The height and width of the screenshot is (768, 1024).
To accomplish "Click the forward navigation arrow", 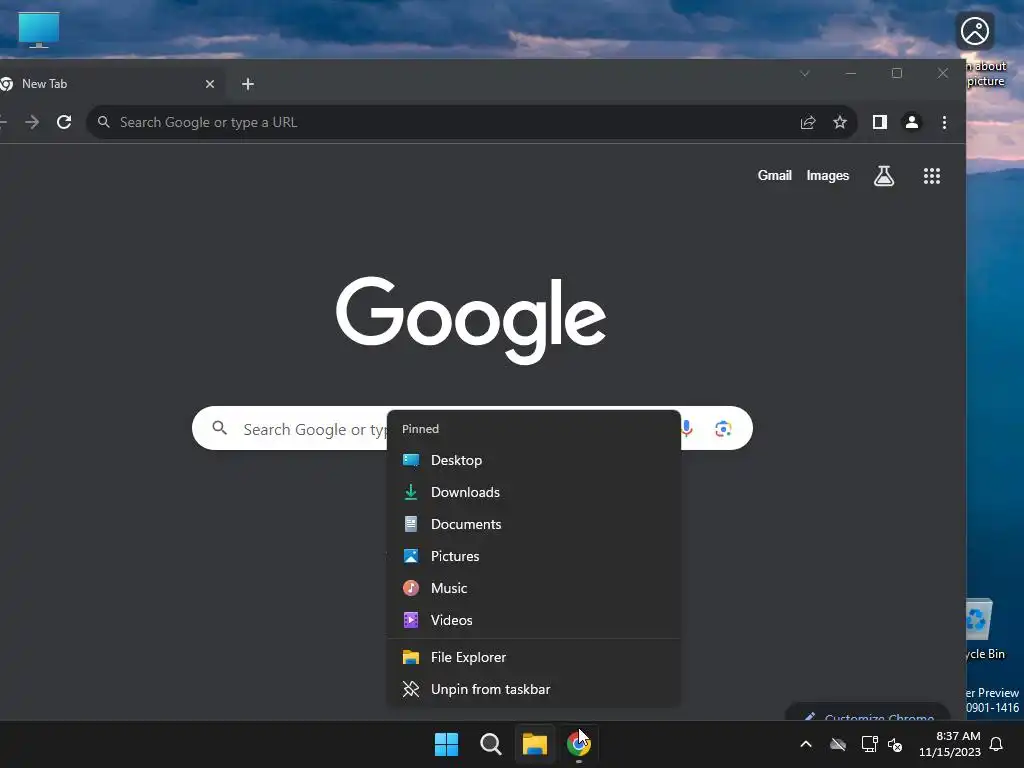I will point(32,122).
